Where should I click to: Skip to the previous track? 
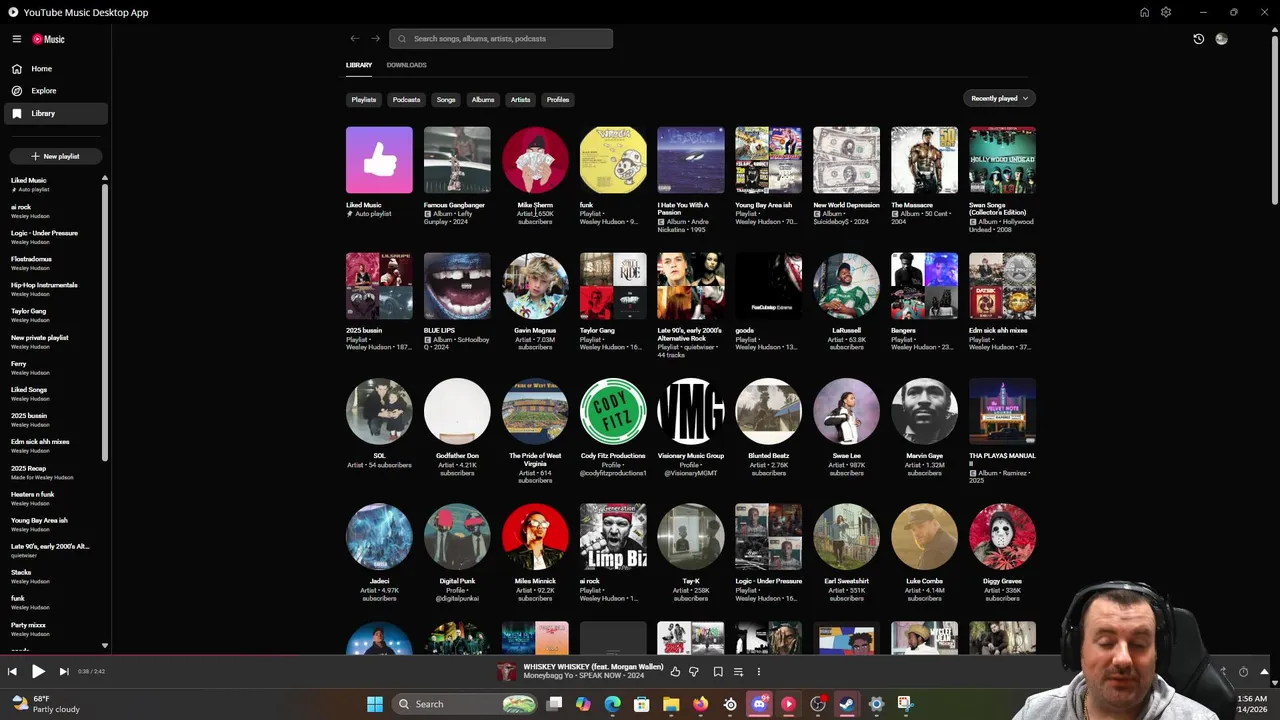coord(12,672)
